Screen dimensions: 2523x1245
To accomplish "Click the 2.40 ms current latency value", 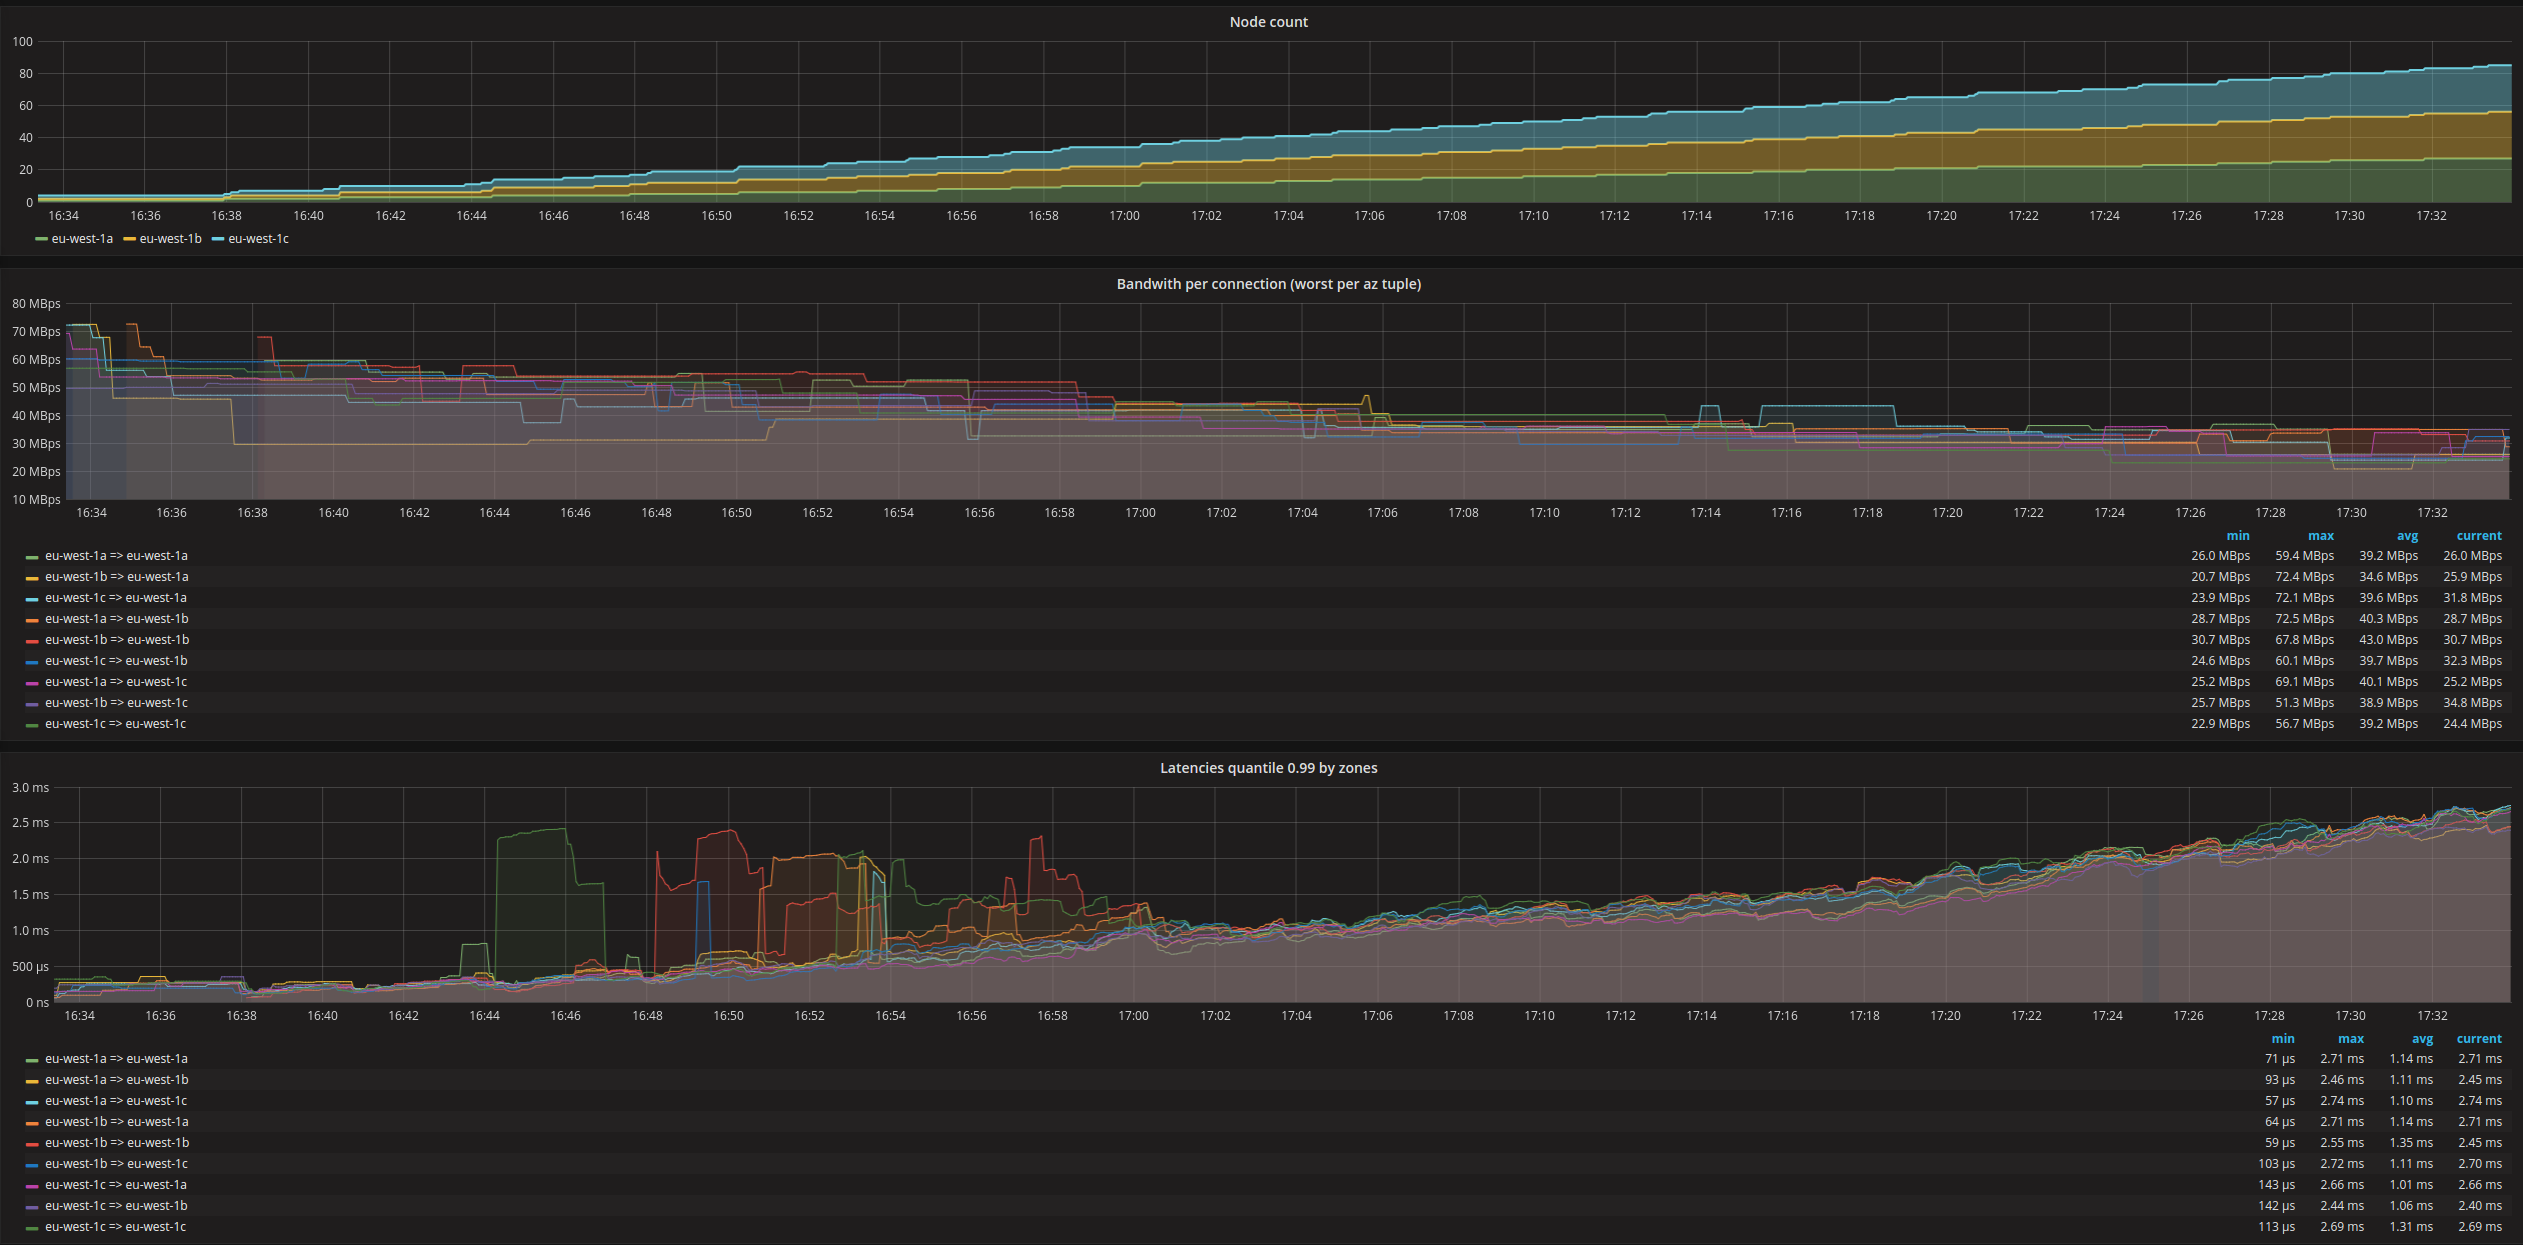I will 2480,1206.
